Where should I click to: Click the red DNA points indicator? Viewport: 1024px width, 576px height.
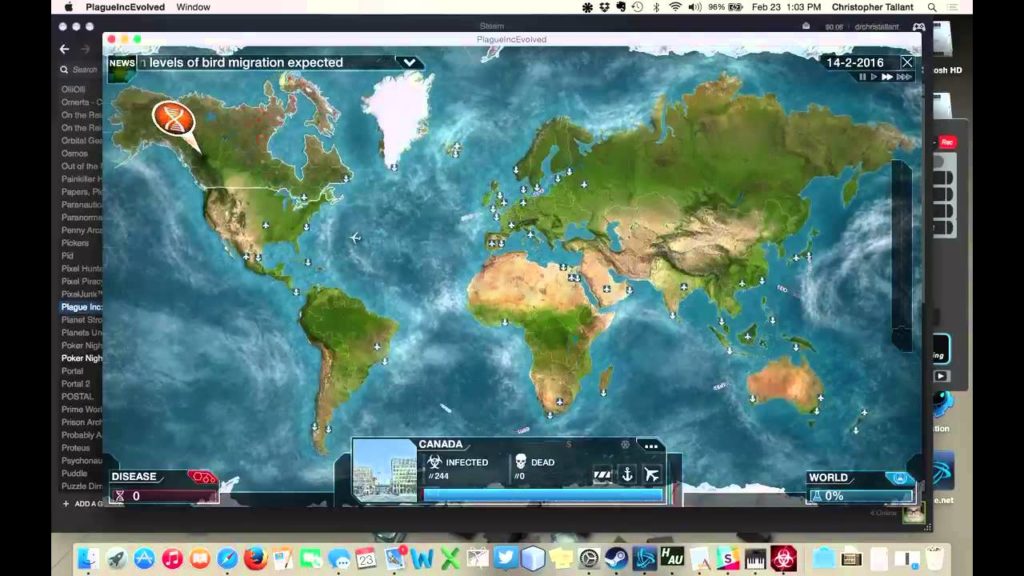[202, 477]
